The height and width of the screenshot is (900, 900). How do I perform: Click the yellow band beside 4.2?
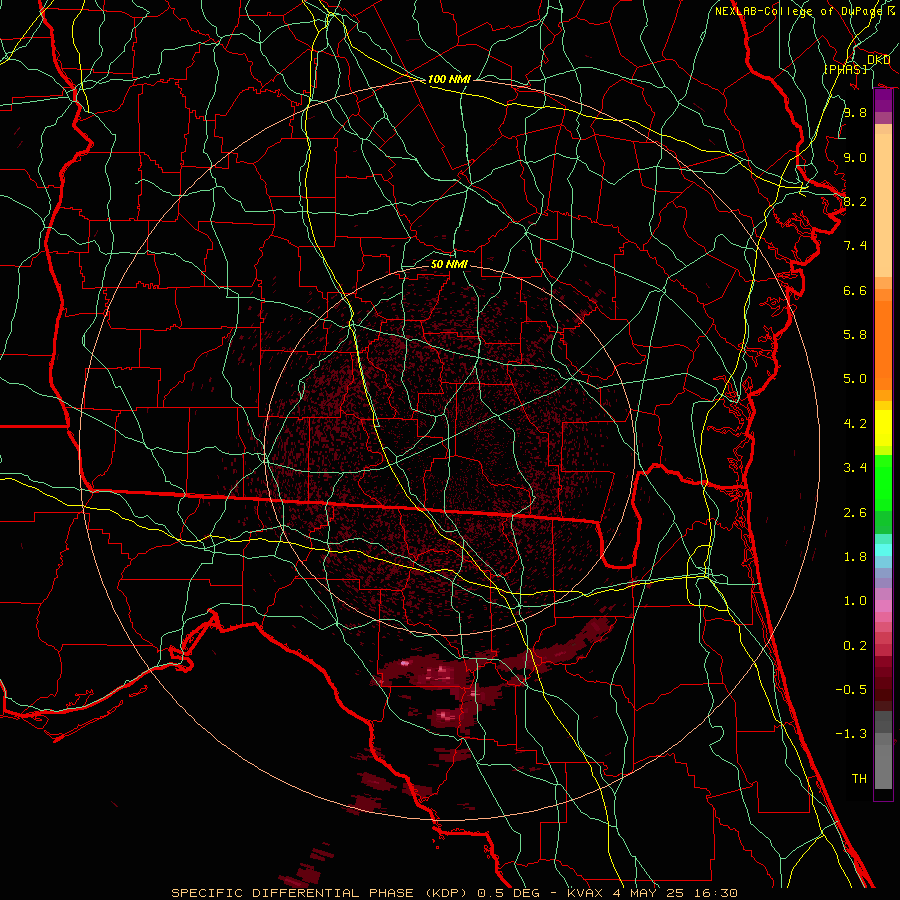[883, 428]
